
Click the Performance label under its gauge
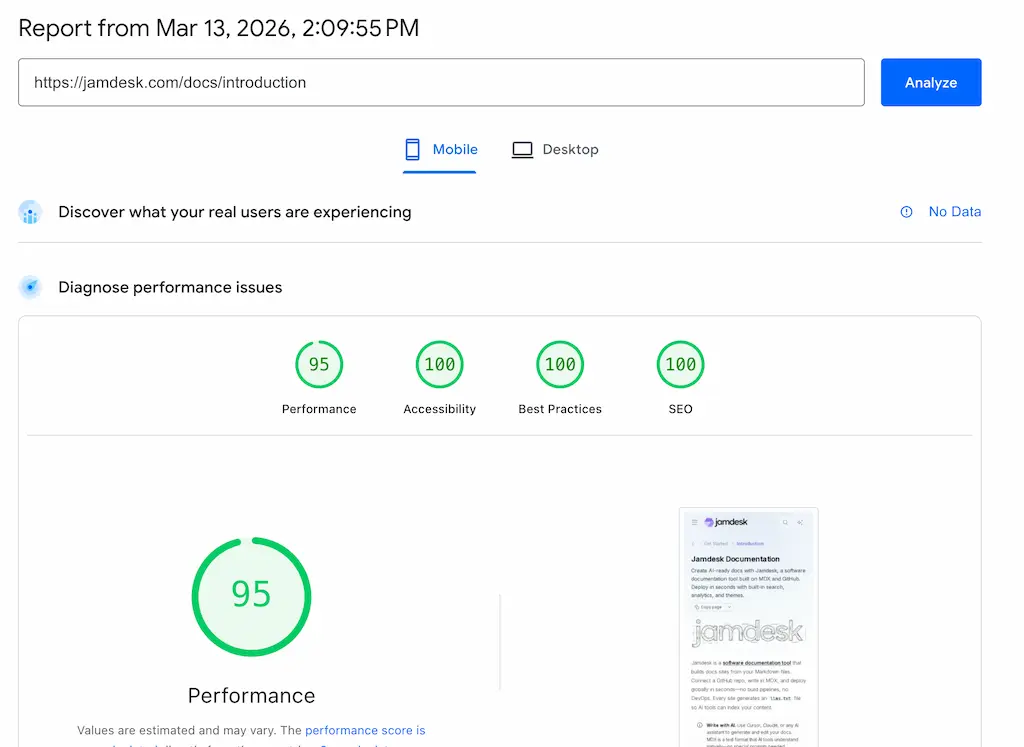click(x=251, y=695)
